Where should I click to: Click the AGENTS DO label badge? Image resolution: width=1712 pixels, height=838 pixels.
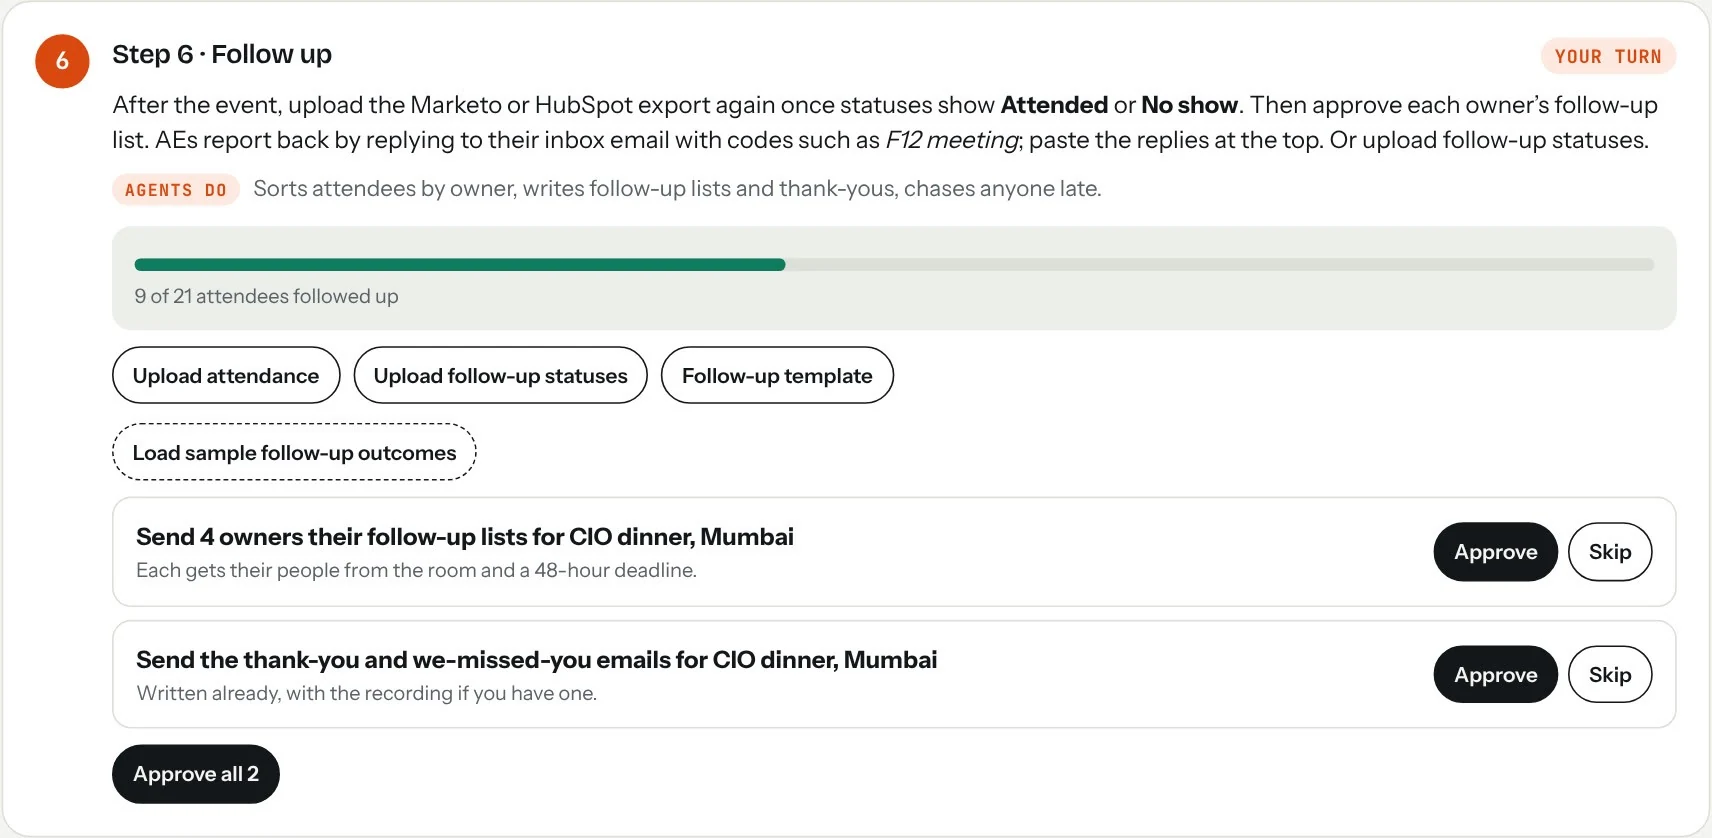(x=176, y=190)
